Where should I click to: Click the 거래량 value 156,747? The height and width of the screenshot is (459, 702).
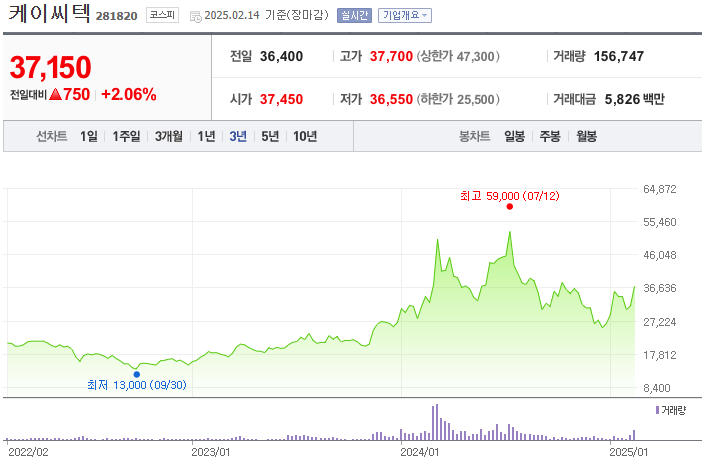(619, 56)
